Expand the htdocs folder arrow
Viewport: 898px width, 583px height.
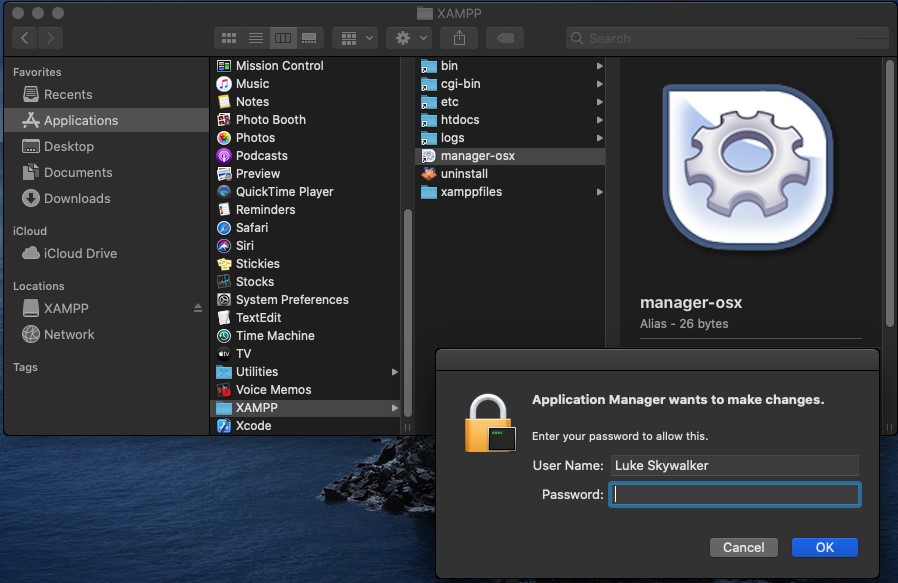coord(600,120)
